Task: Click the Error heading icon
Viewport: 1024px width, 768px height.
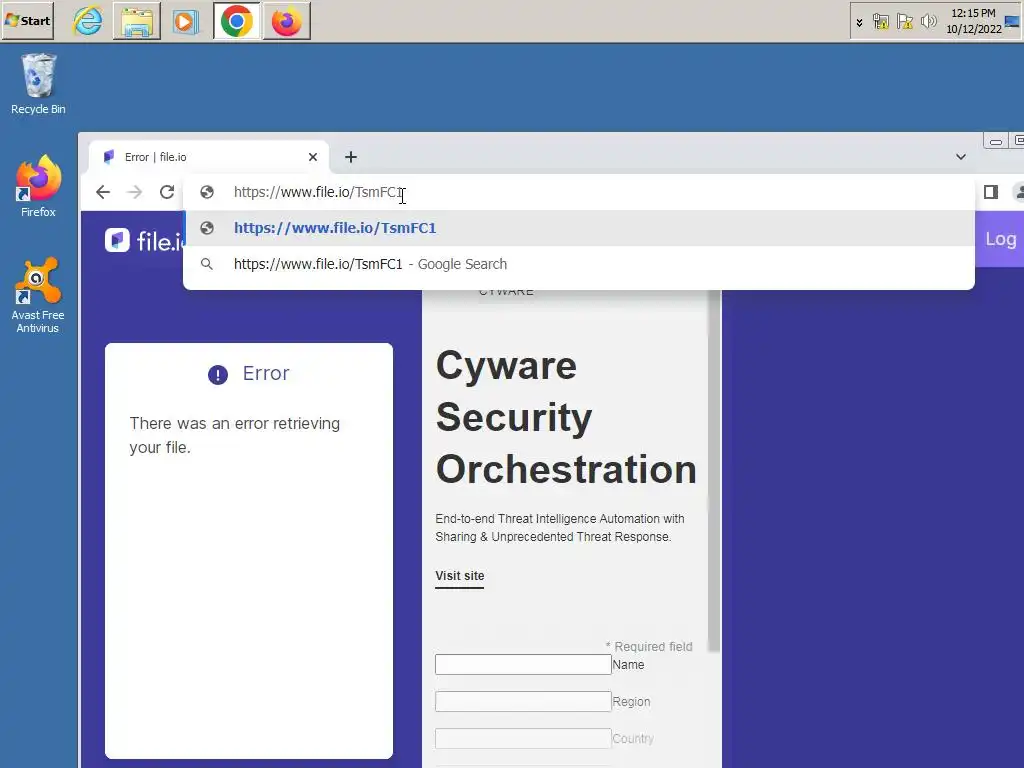Action: coord(217,374)
